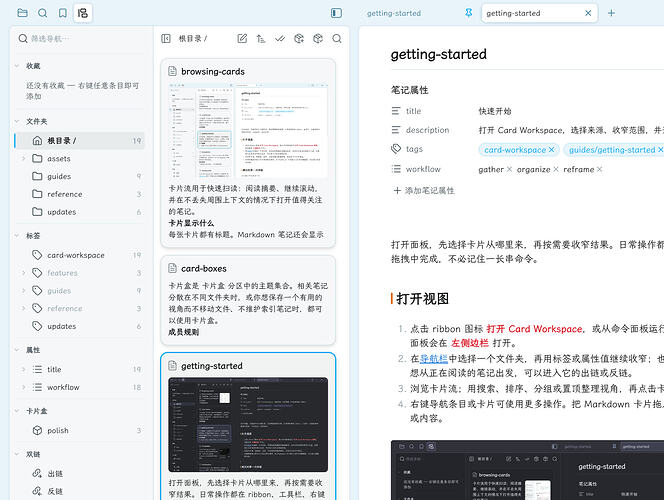
Task: Click the description property icon
Action: (396, 130)
